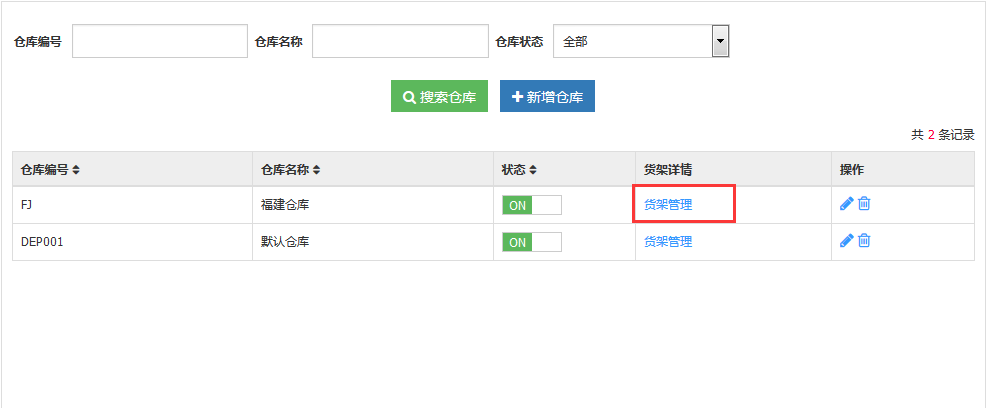The height and width of the screenshot is (408, 987).
Task: Open 货架管理 link for DEP001 warehouse
Action: point(667,241)
